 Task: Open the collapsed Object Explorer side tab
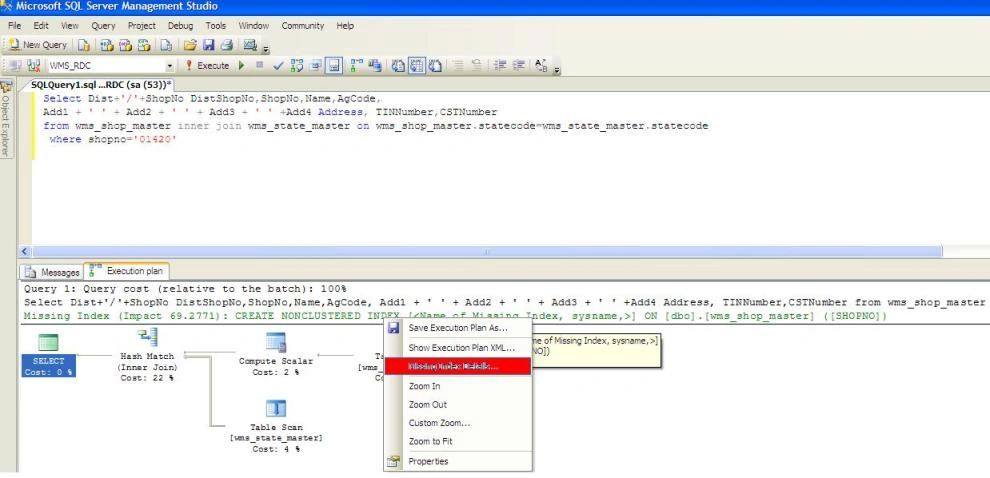(x=6, y=120)
